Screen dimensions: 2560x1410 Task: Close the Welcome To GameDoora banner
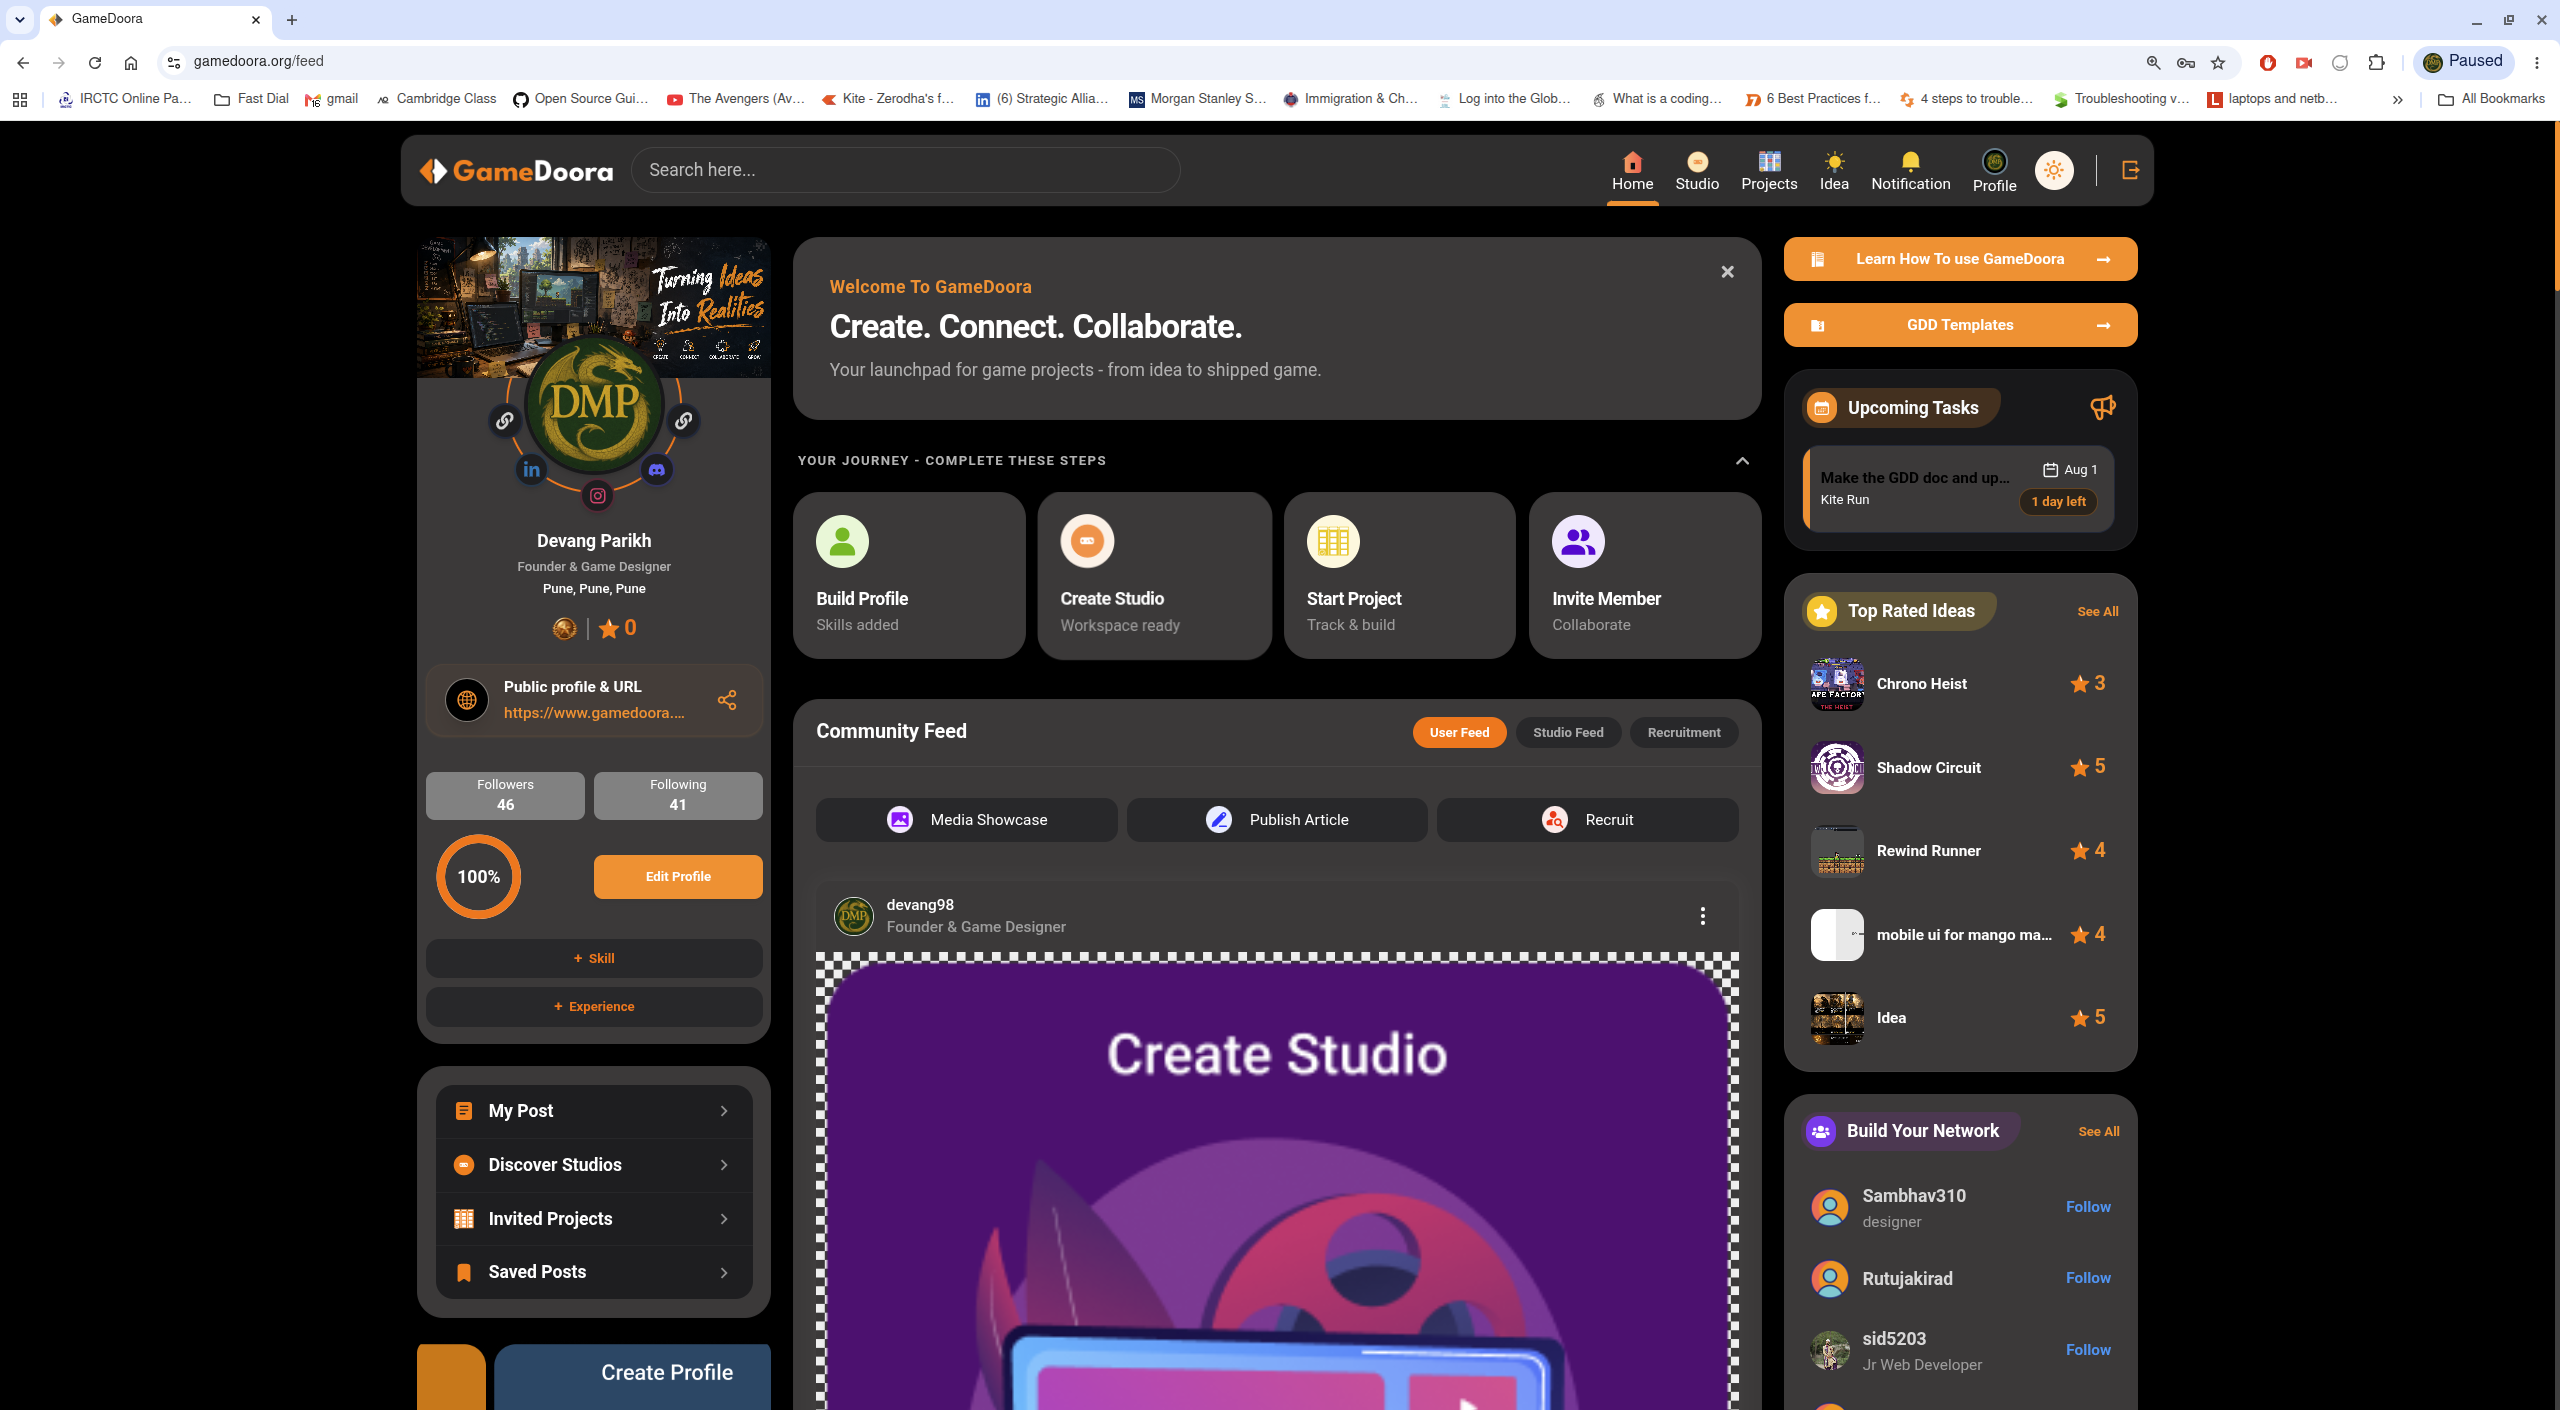[1727, 272]
